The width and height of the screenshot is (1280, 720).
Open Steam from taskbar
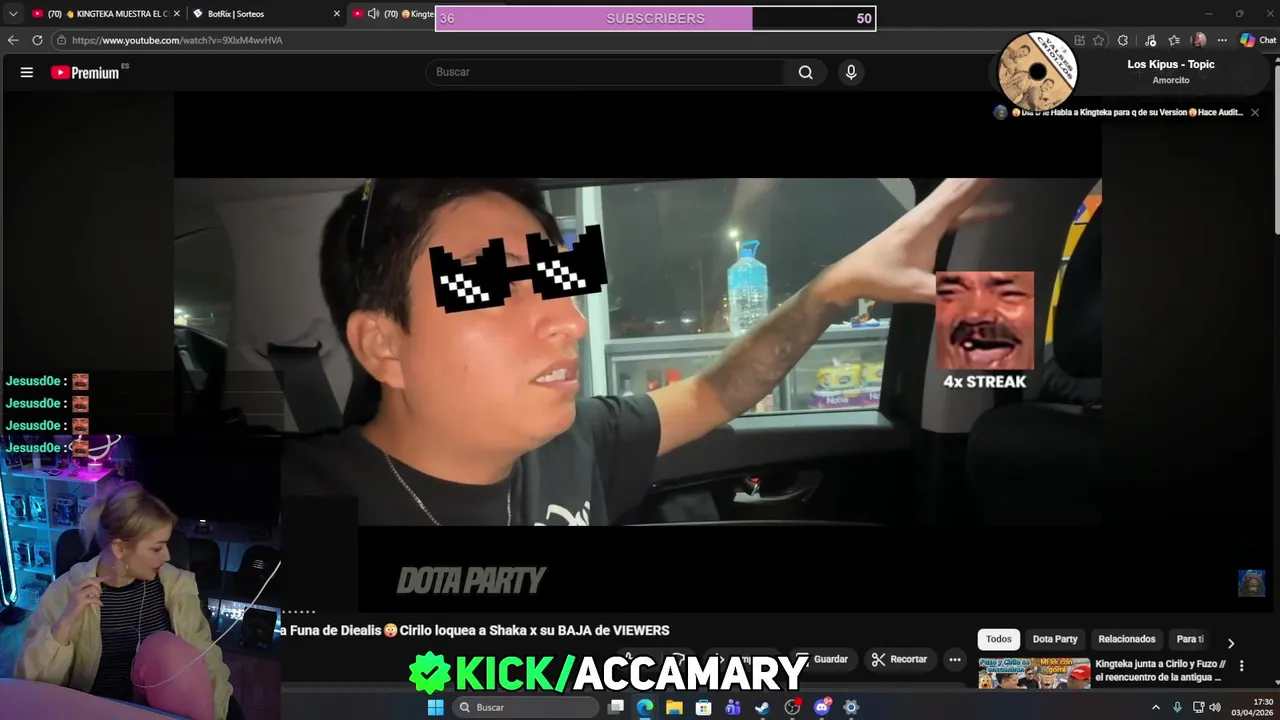tap(762, 707)
